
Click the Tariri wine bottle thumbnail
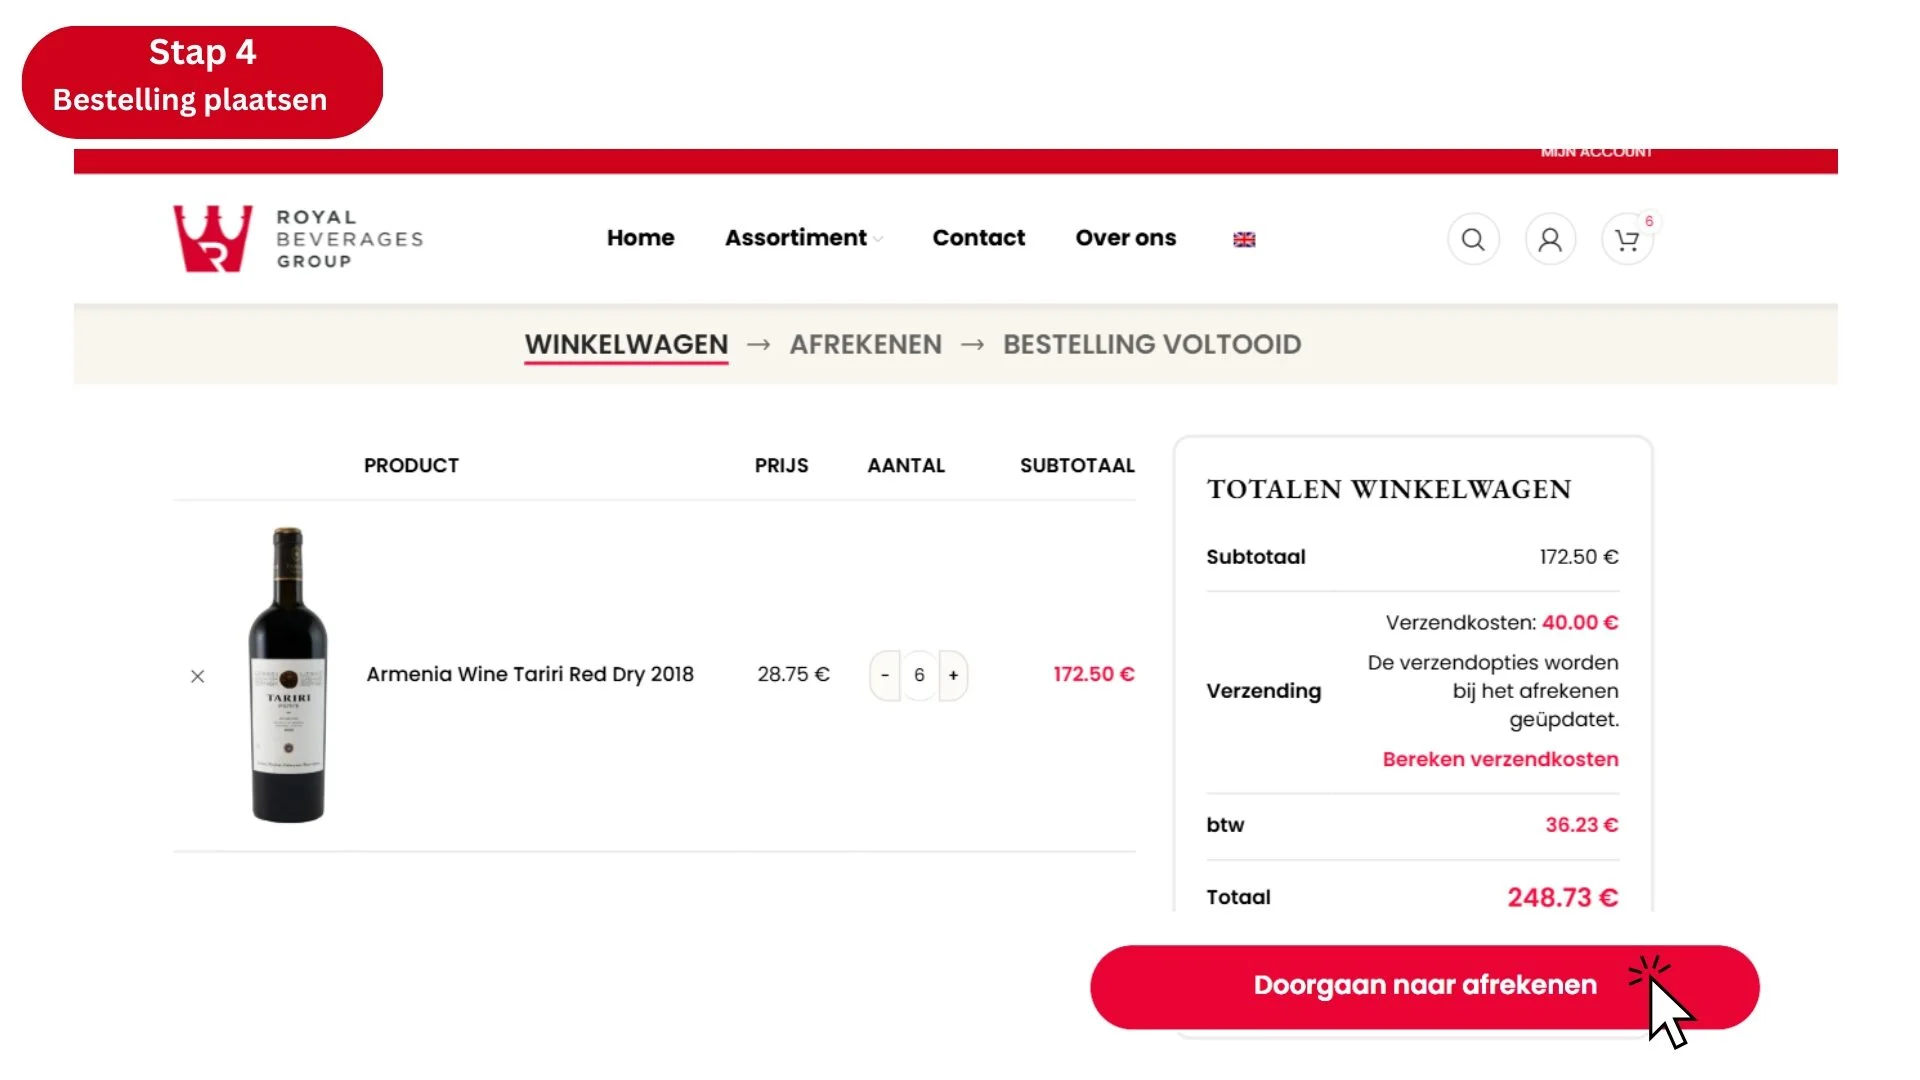pyautogui.click(x=288, y=675)
